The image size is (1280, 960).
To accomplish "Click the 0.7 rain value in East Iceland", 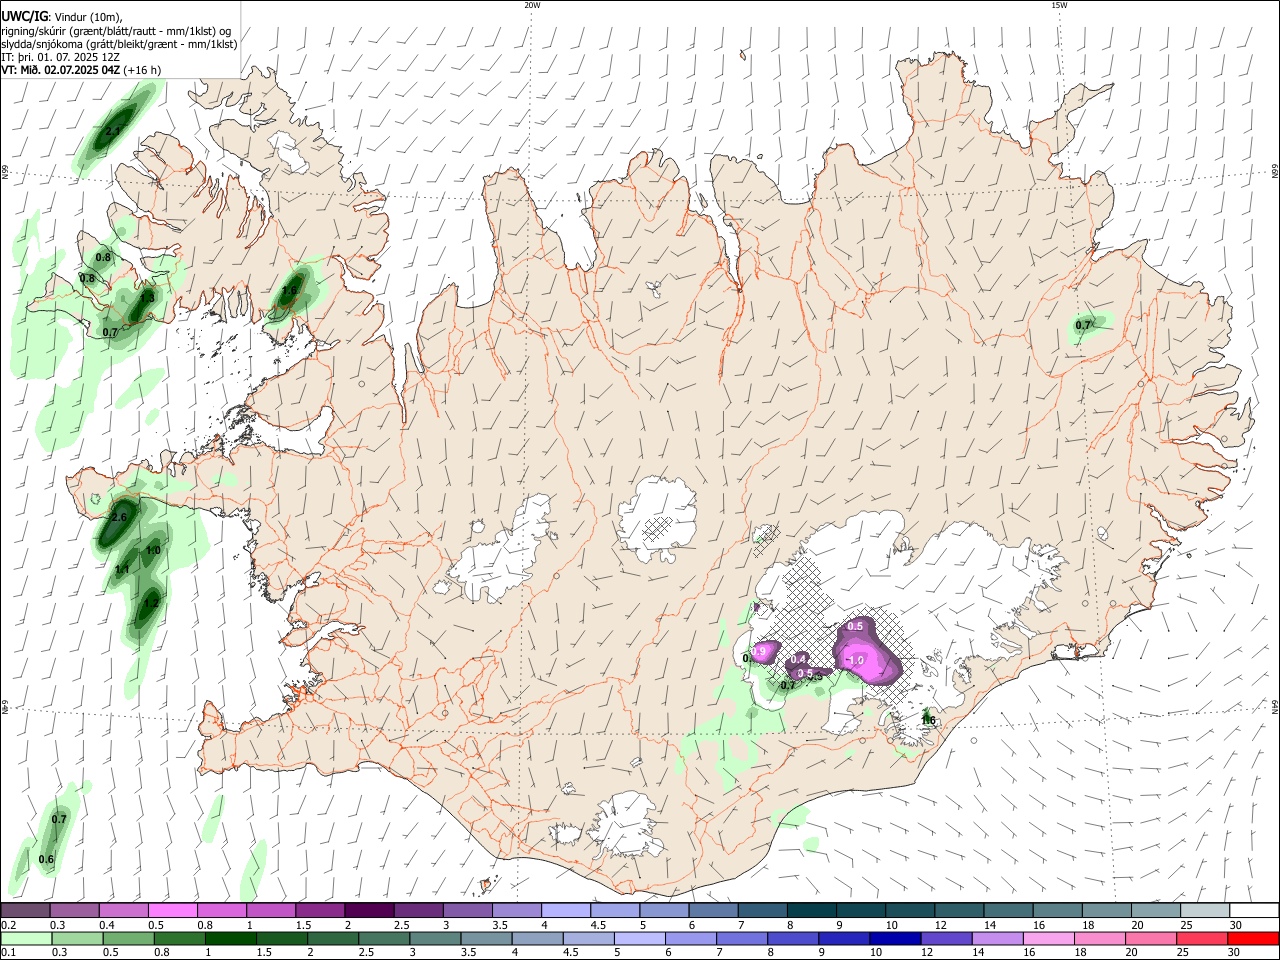I will 1083,325.
